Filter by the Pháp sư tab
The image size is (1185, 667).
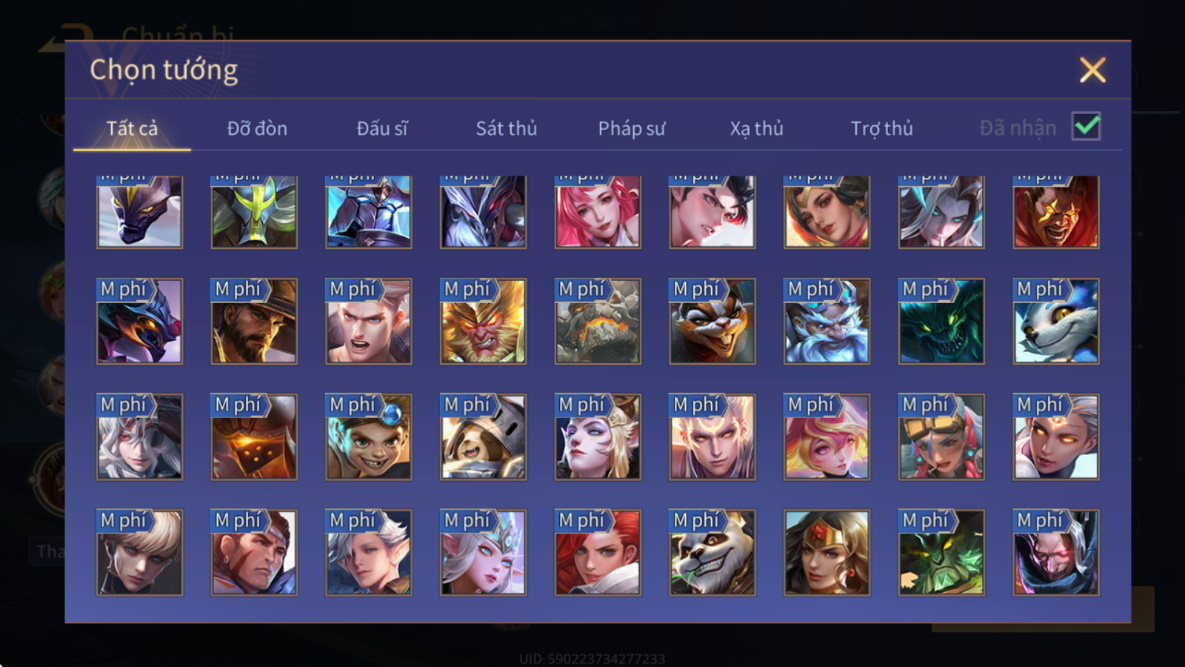[631, 128]
